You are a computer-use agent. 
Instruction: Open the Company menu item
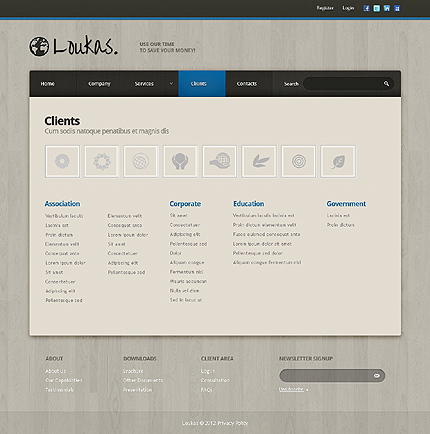pyautogui.click(x=99, y=84)
